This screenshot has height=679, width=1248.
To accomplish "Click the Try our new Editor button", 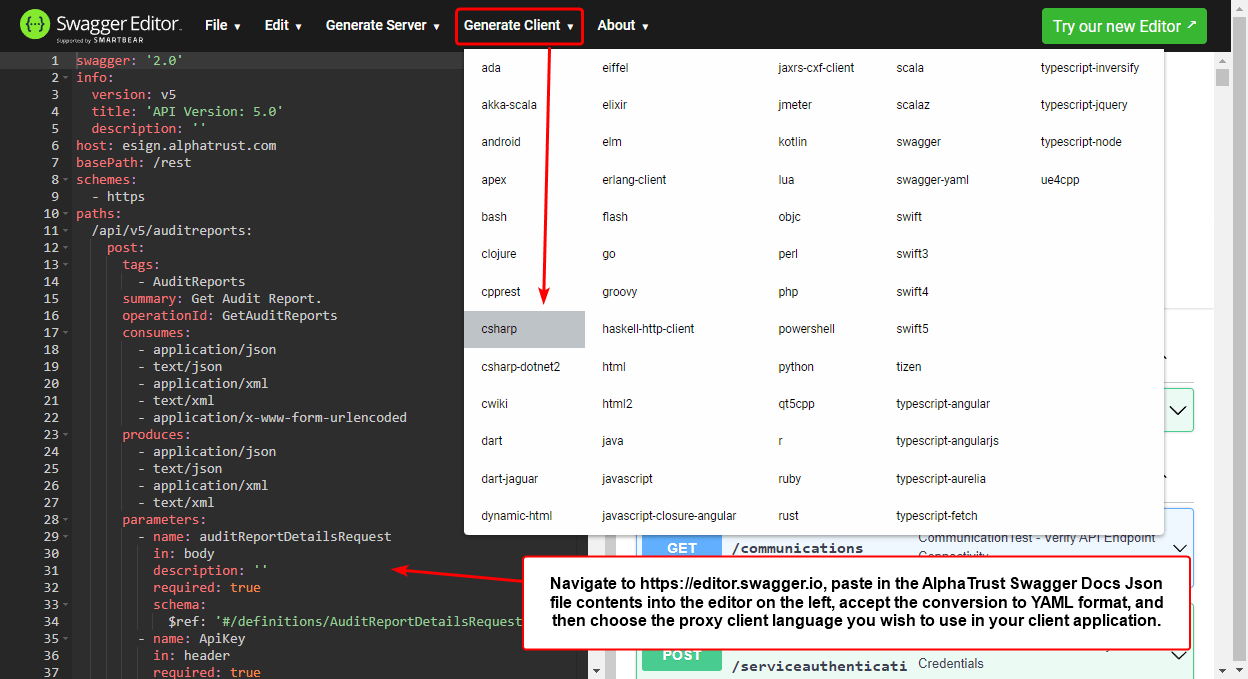I will (x=1124, y=26).
